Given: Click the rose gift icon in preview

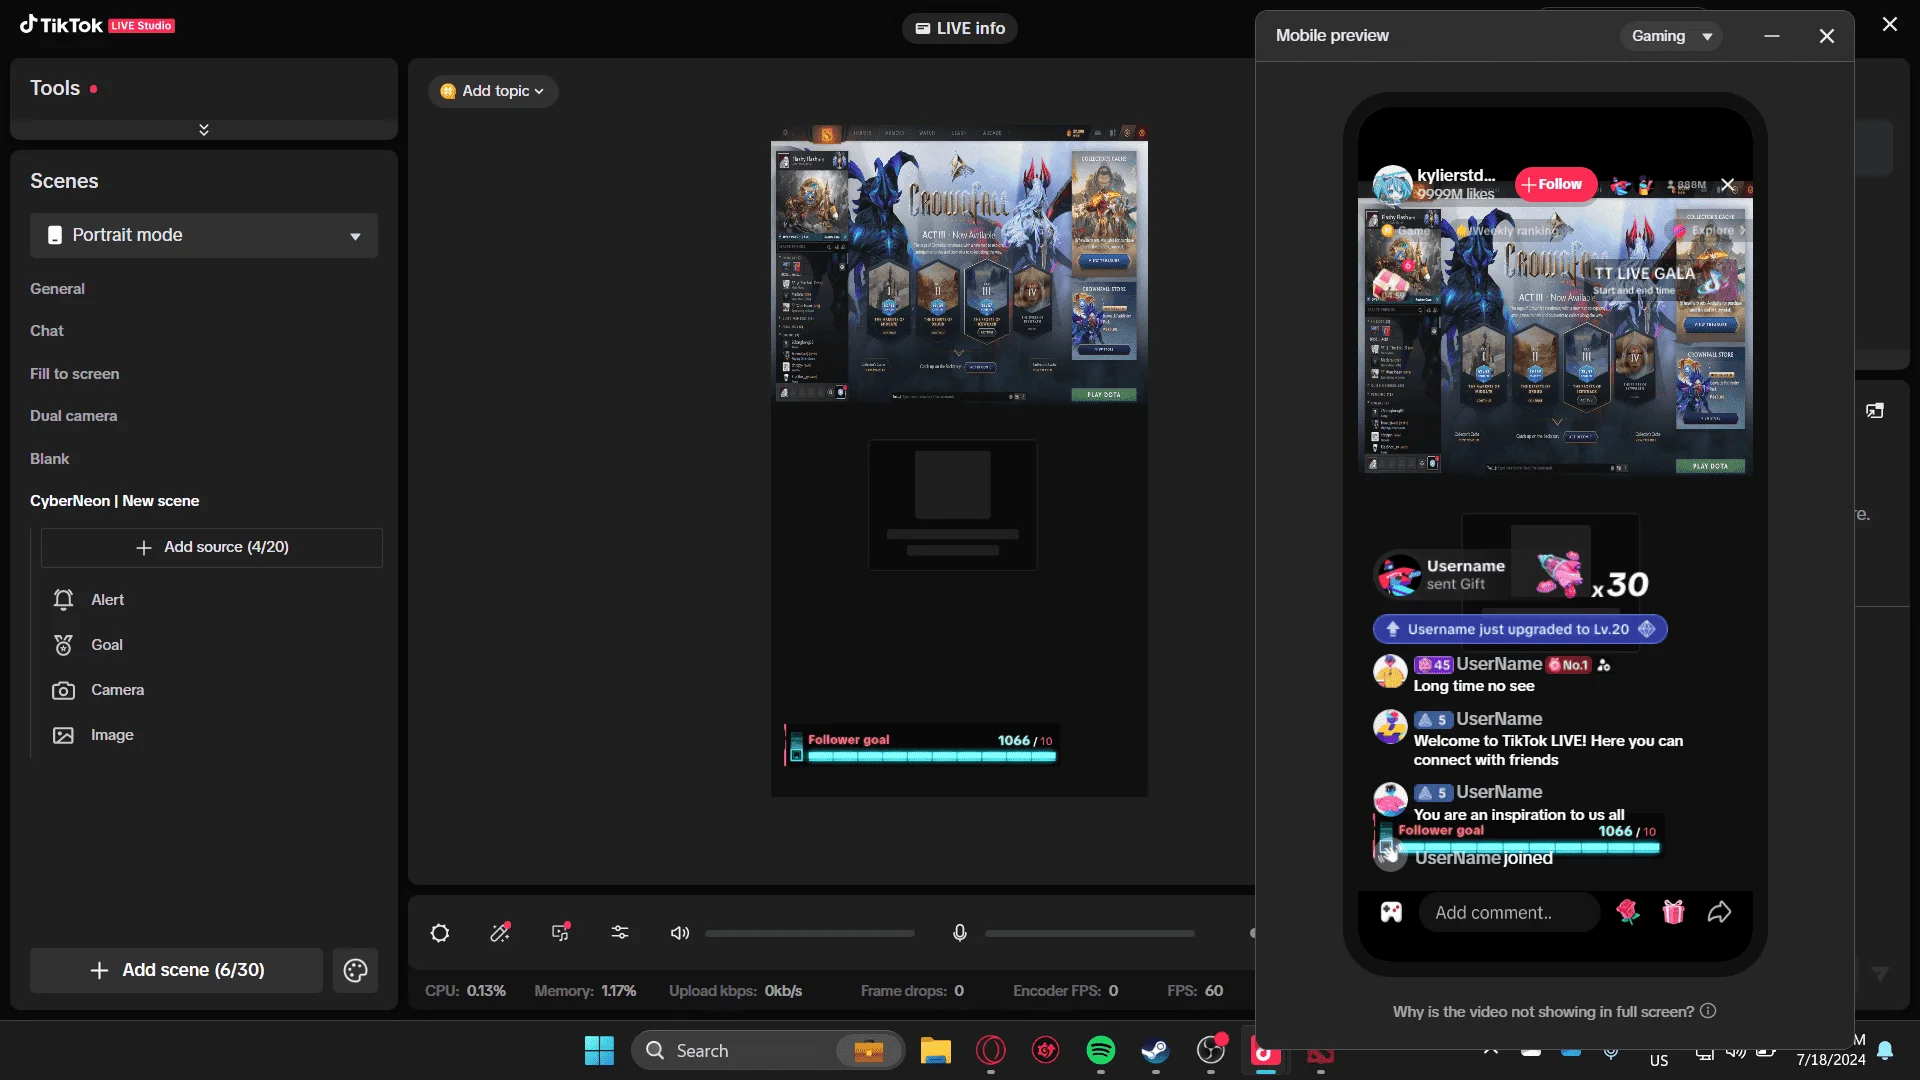Looking at the screenshot, I should point(1628,912).
